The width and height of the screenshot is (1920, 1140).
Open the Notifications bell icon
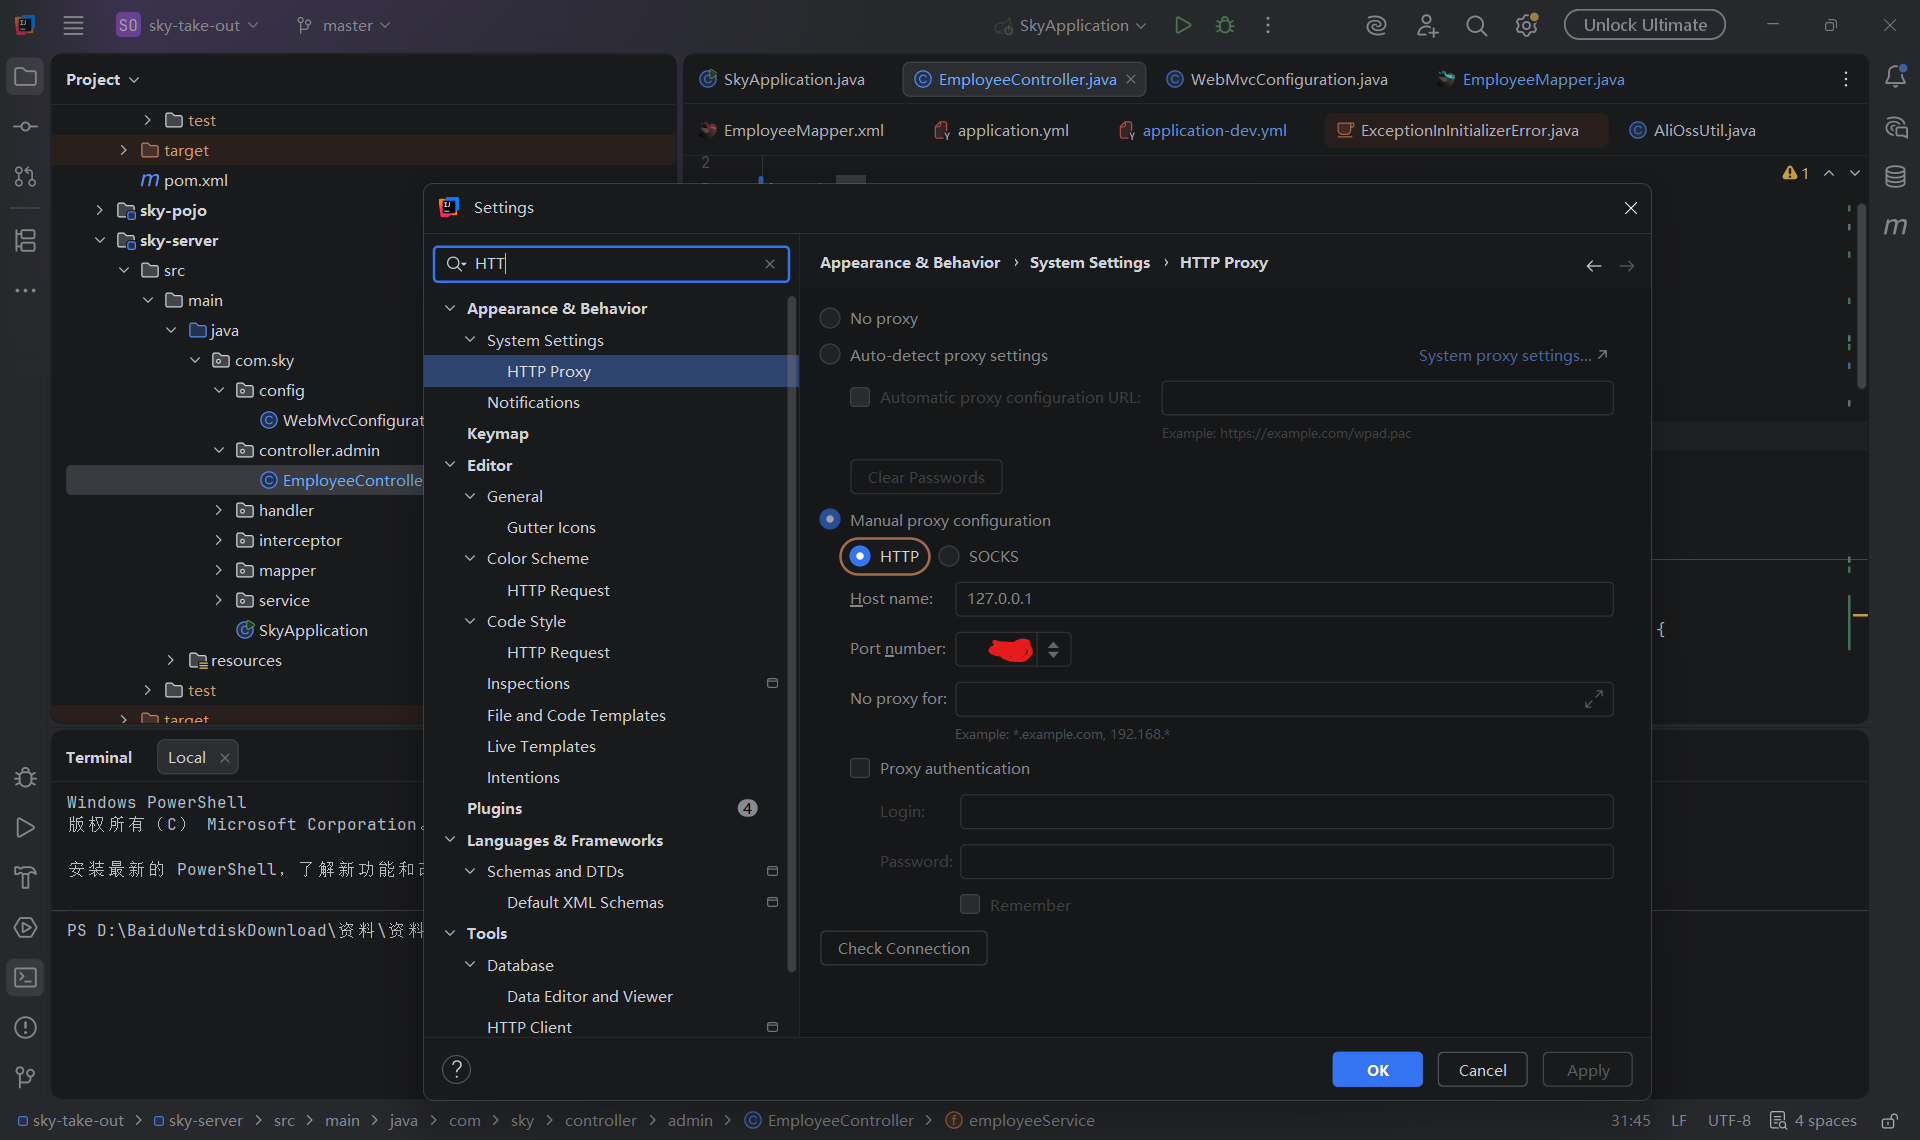[1895, 77]
